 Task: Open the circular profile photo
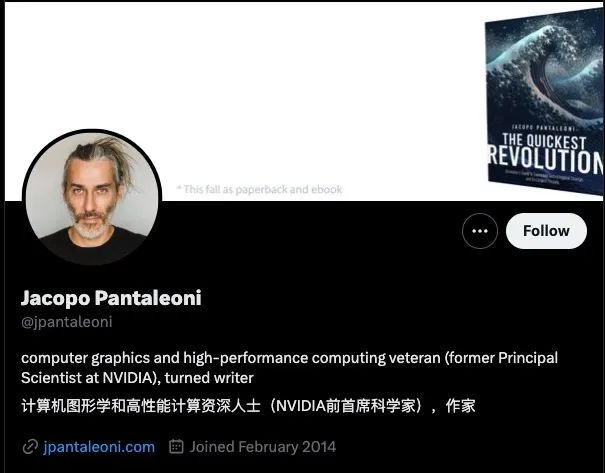point(92,197)
